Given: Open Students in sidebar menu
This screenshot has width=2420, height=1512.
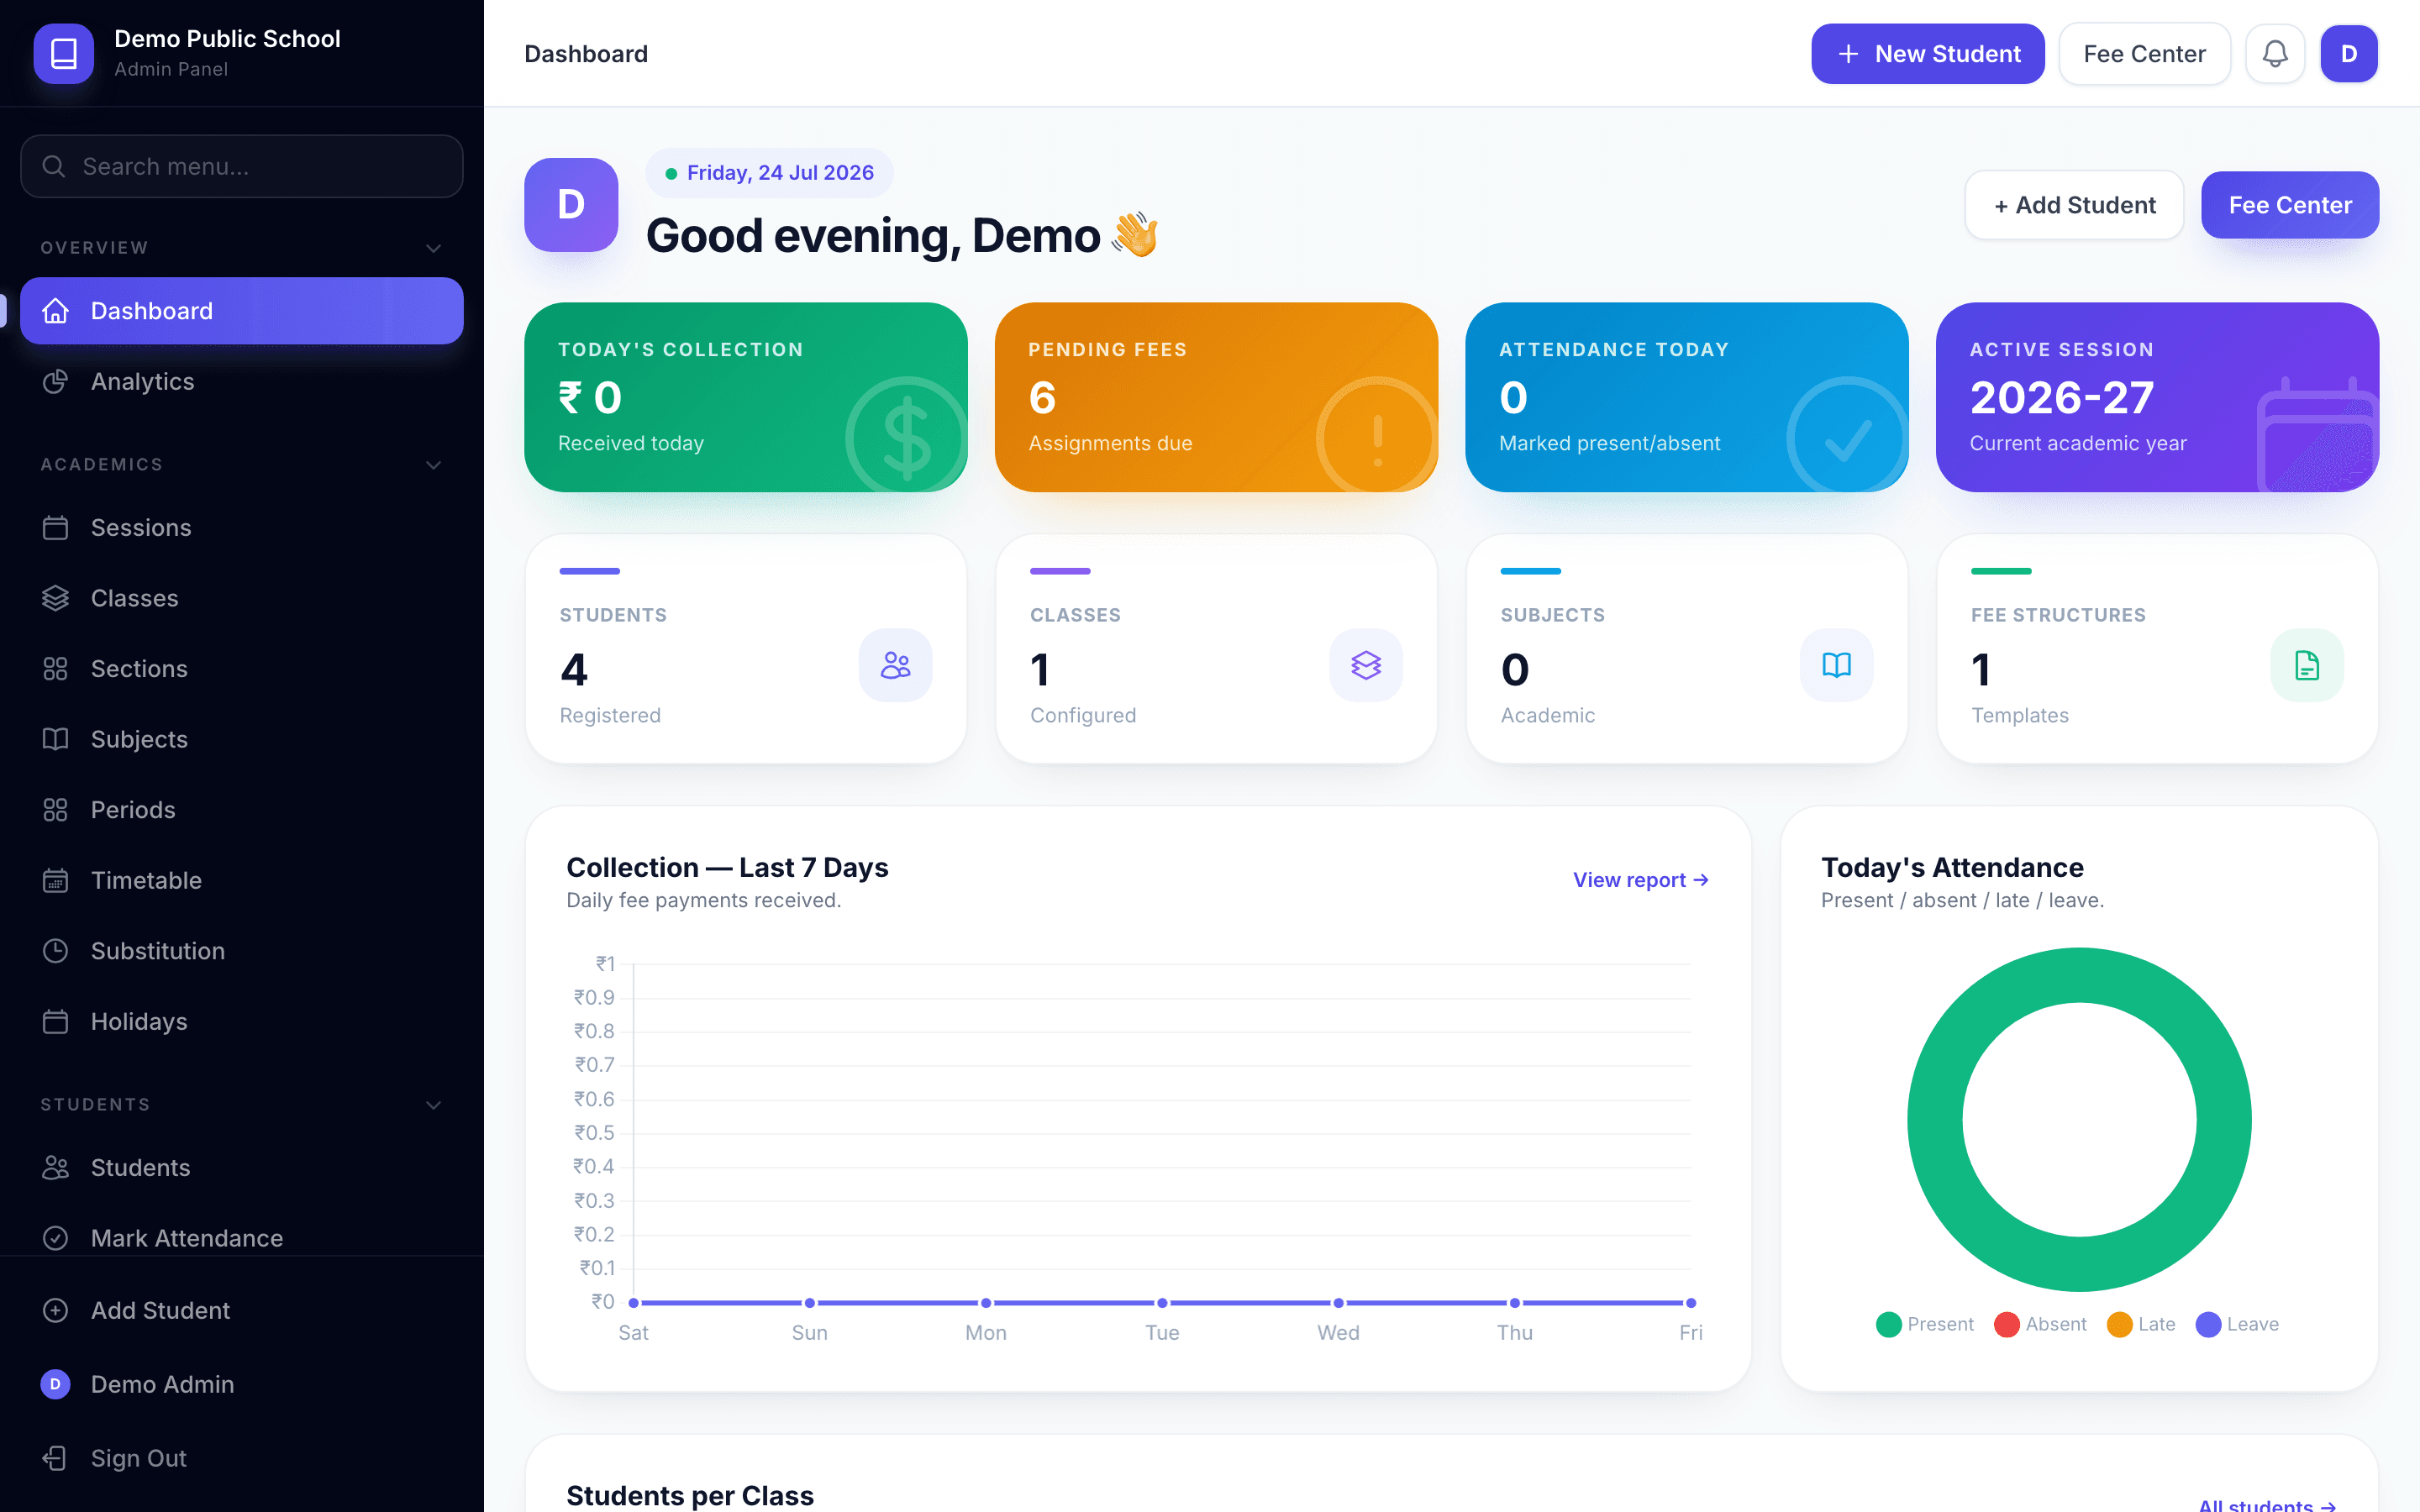Looking at the screenshot, I should tap(242, 1168).
